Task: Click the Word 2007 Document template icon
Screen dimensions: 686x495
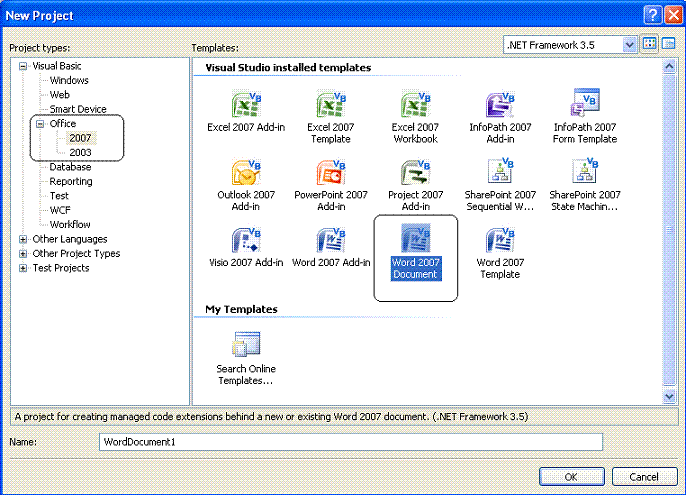Action: [415, 239]
